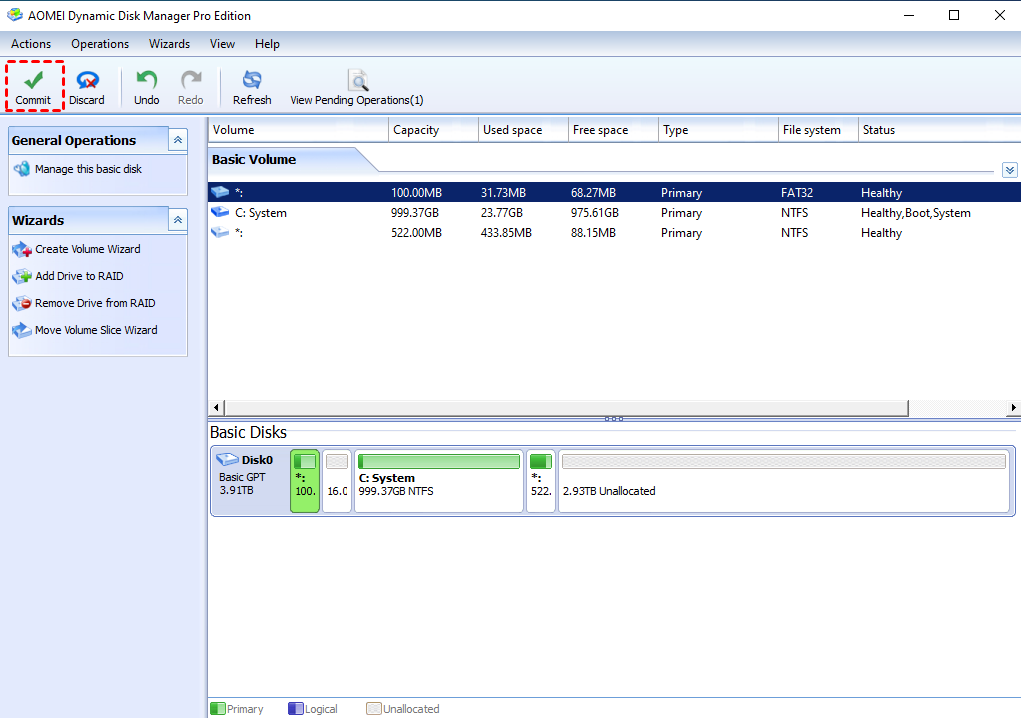Image resolution: width=1021 pixels, height=718 pixels.
Task: Switch to the Basic Volume tab
Action: (x=252, y=160)
